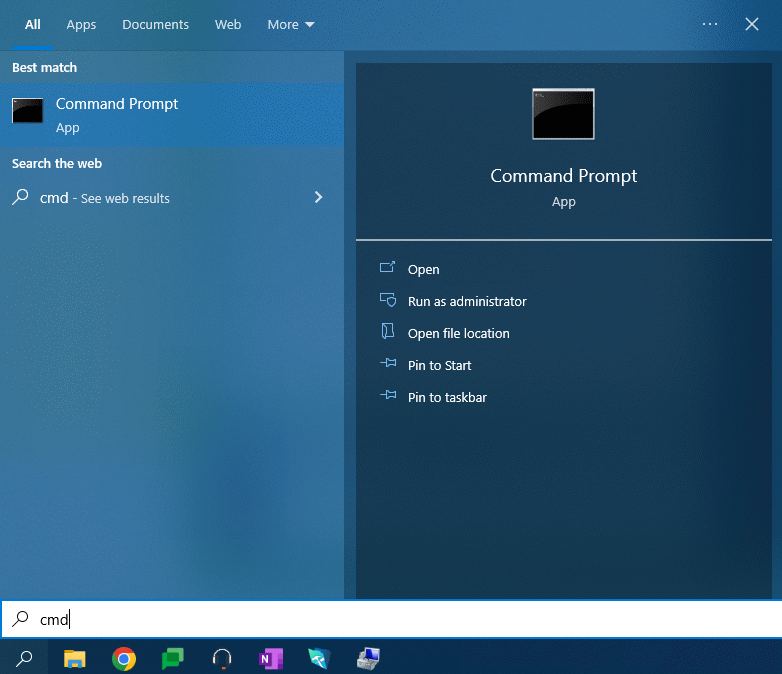Expand the cmd web results chevron
The height and width of the screenshot is (674, 782).
(318, 198)
